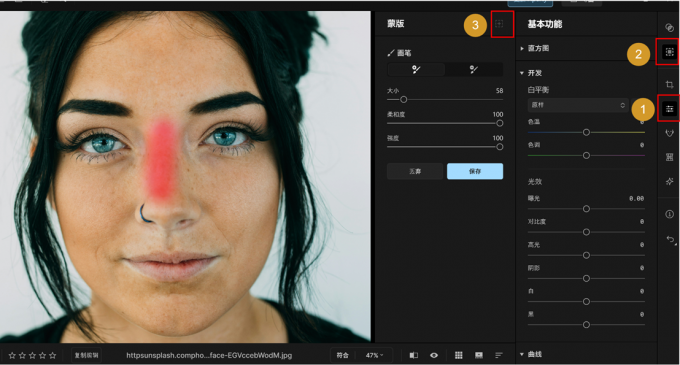Select the paint brush add mode

tap(416, 69)
